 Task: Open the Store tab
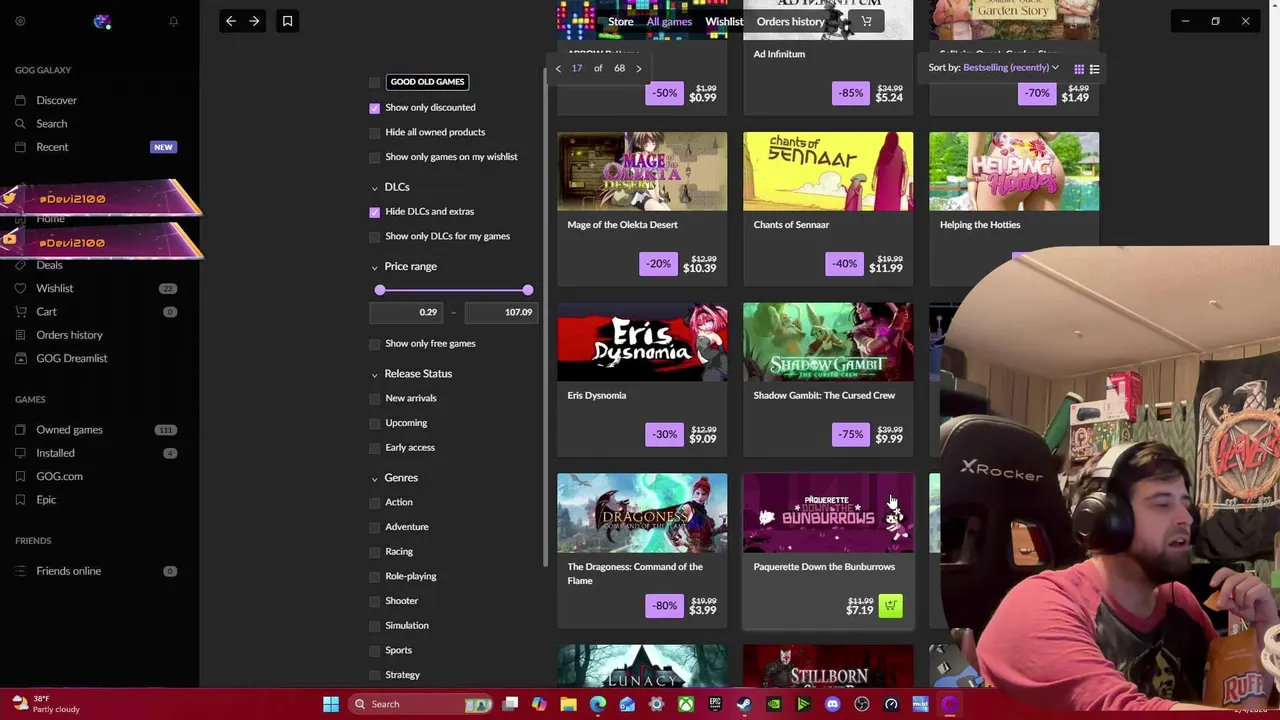[x=620, y=22]
